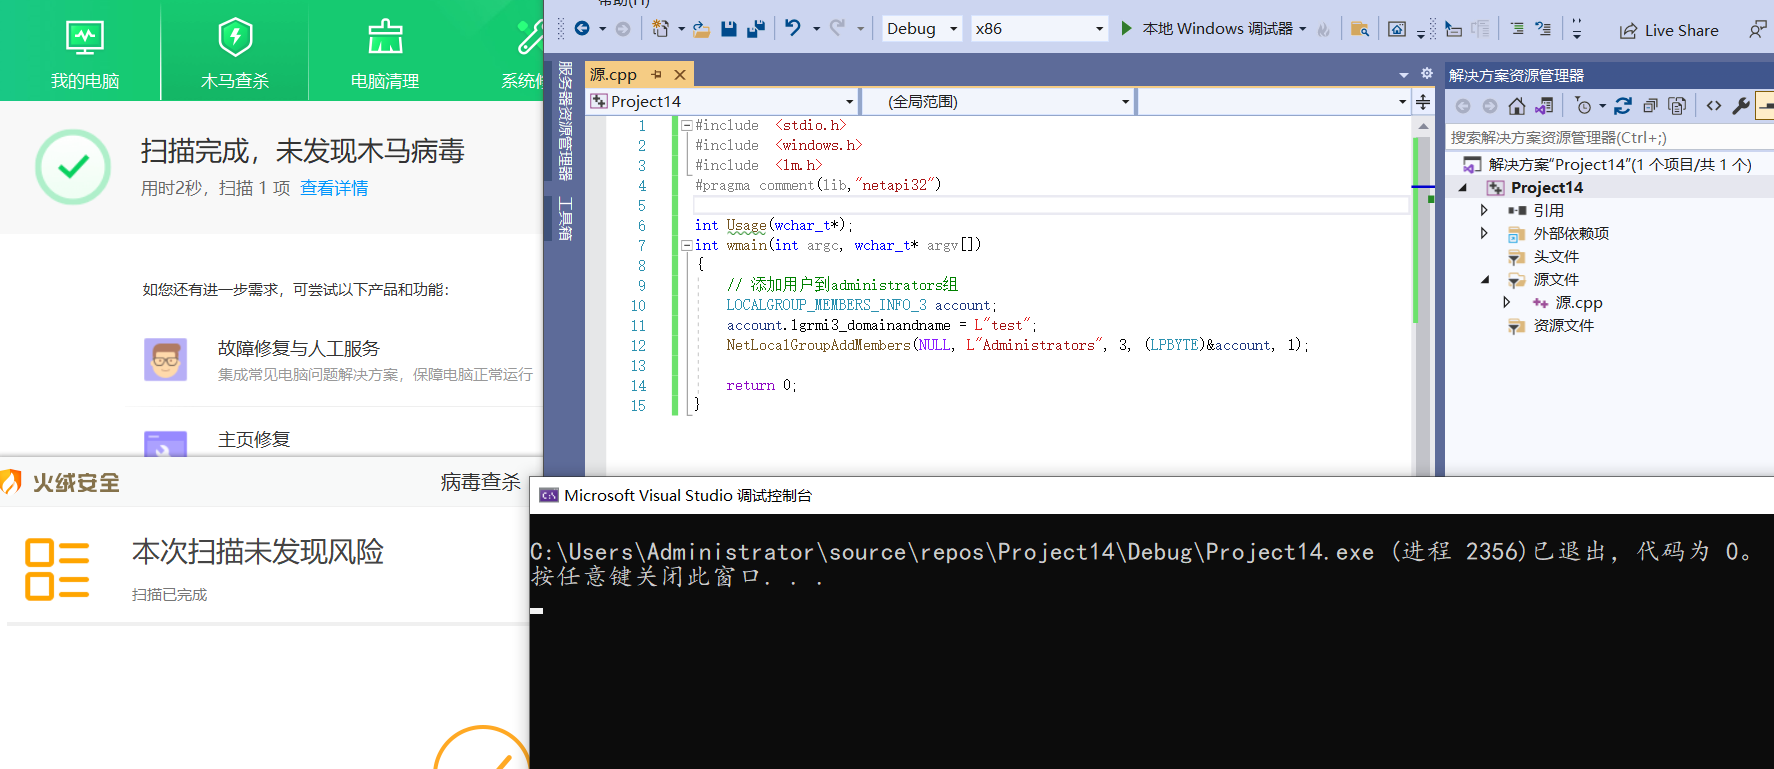Click the editor settings gear icon

pyautogui.click(x=1427, y=74)
